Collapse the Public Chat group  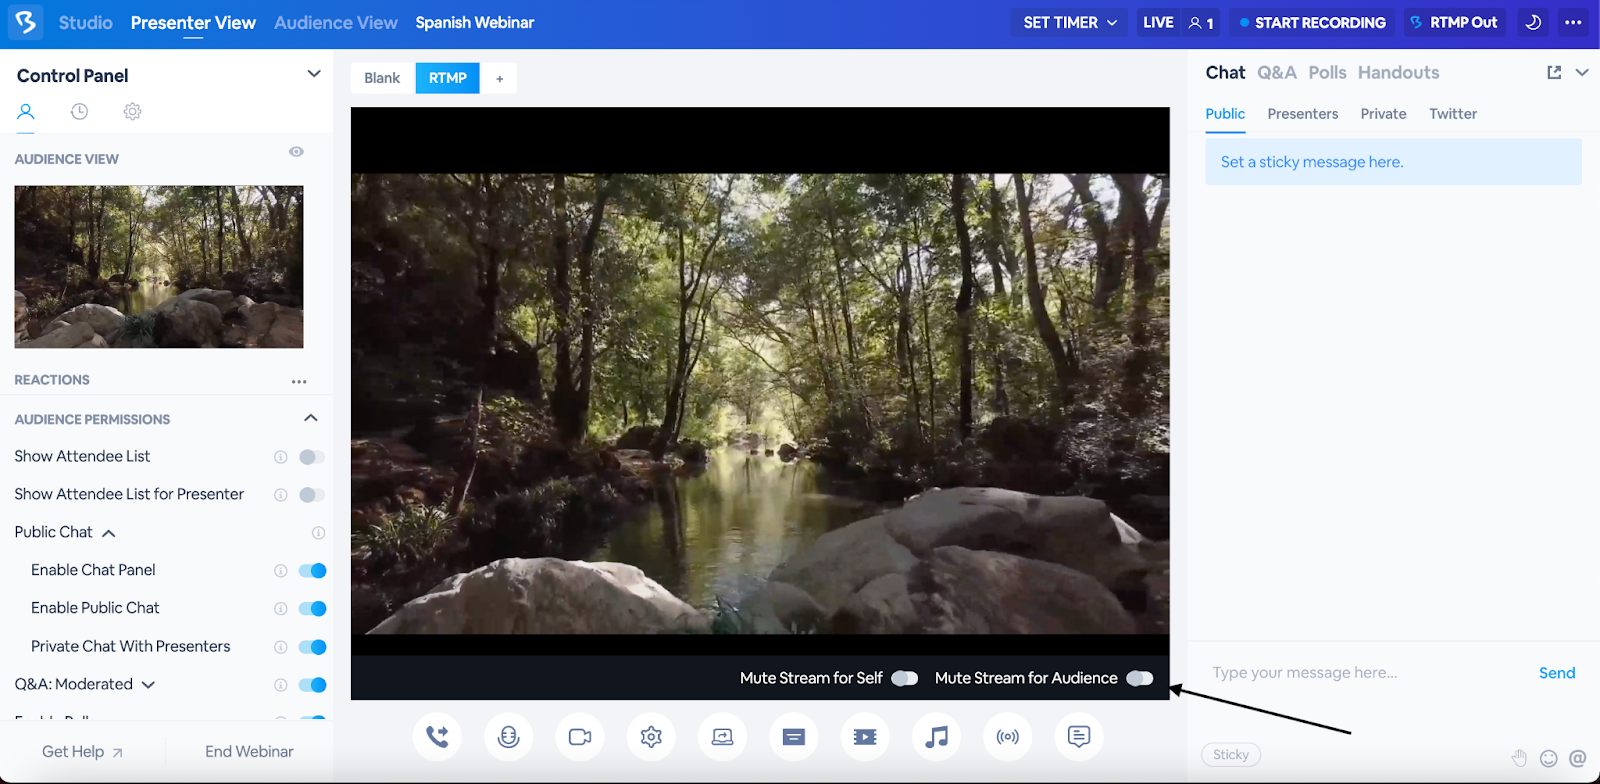(109, 533)
